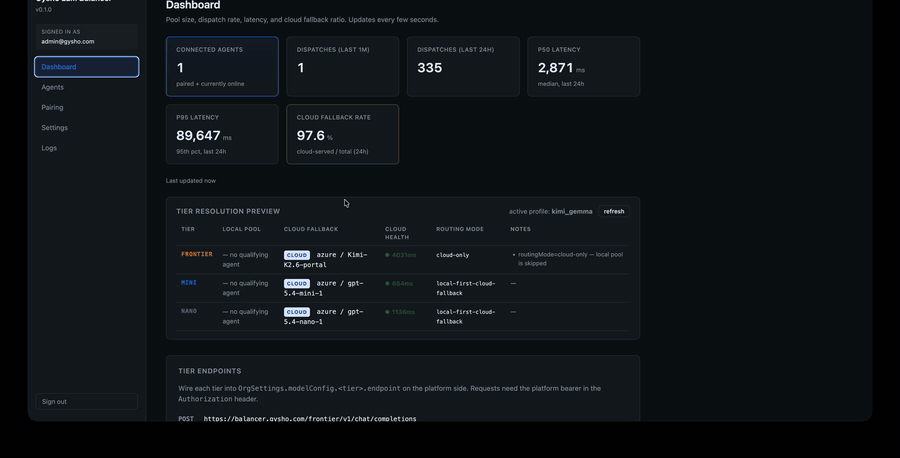
Task: Select the Connected Agents card
Action: click(222, 67)
